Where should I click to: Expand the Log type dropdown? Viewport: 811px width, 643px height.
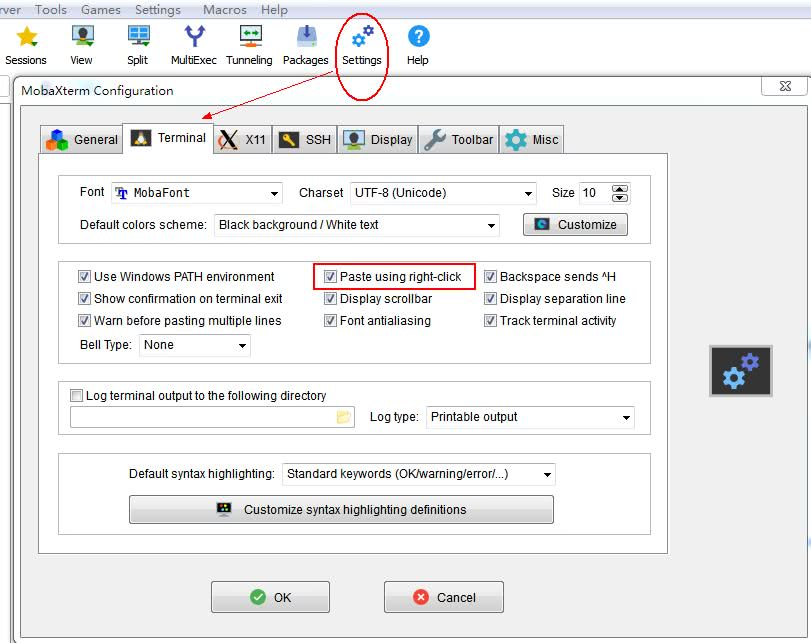click(x=530, y=417)
